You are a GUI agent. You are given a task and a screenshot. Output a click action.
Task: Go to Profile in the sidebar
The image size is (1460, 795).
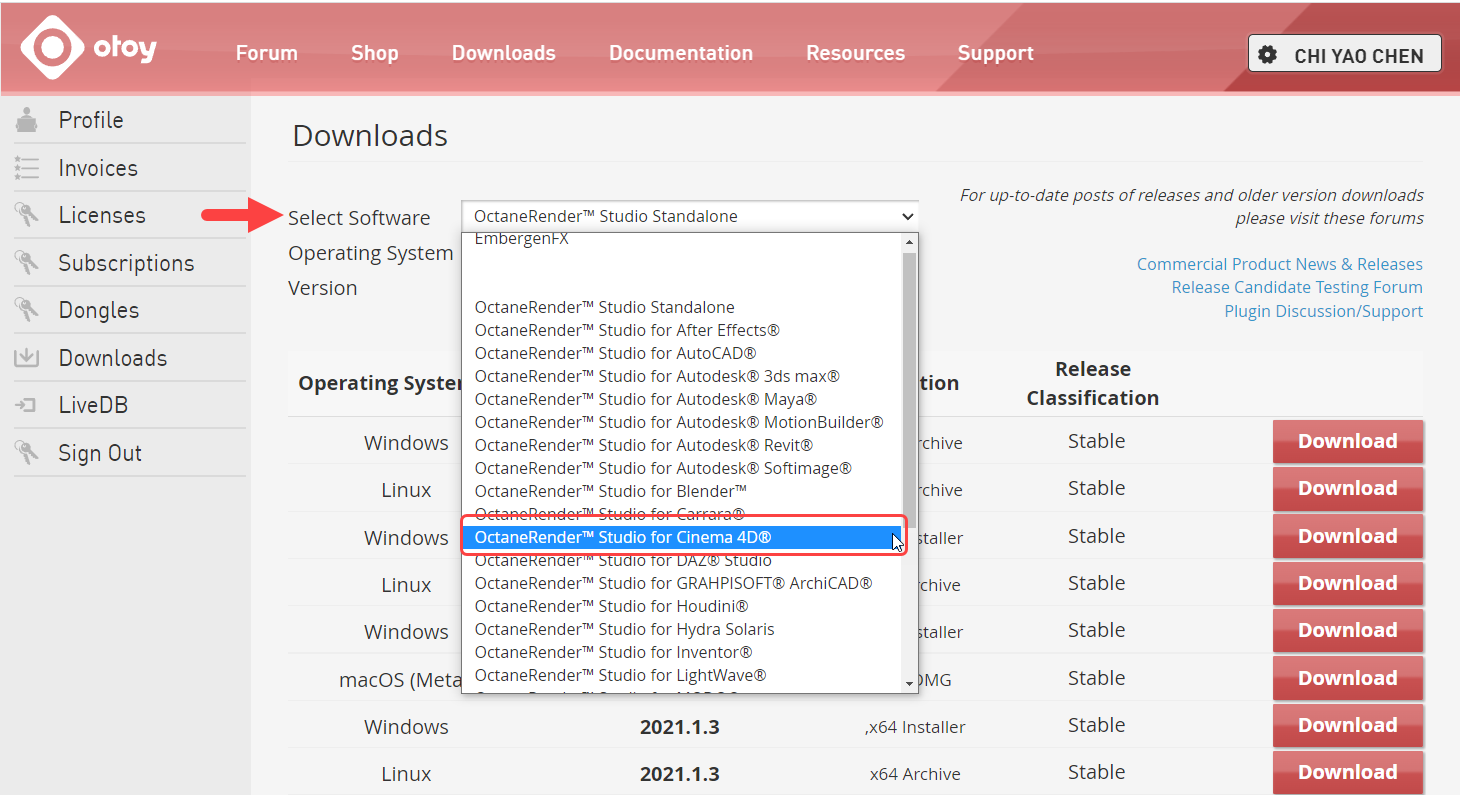[x=91, y=120]
